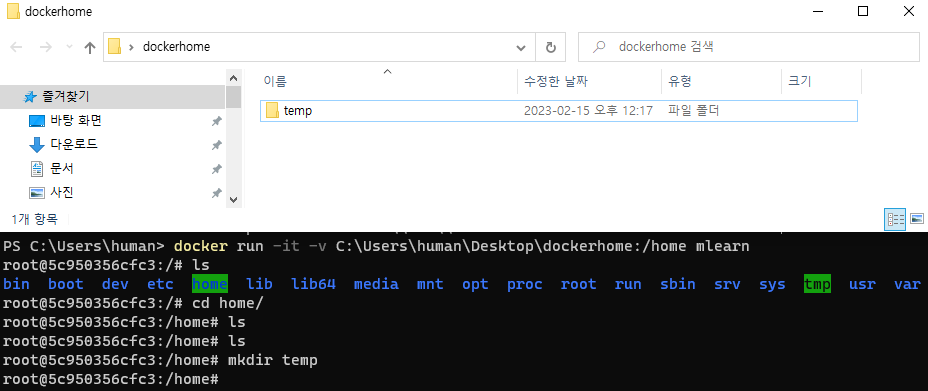Open the recent locations dropdown arrow

[x=69, y=47]
